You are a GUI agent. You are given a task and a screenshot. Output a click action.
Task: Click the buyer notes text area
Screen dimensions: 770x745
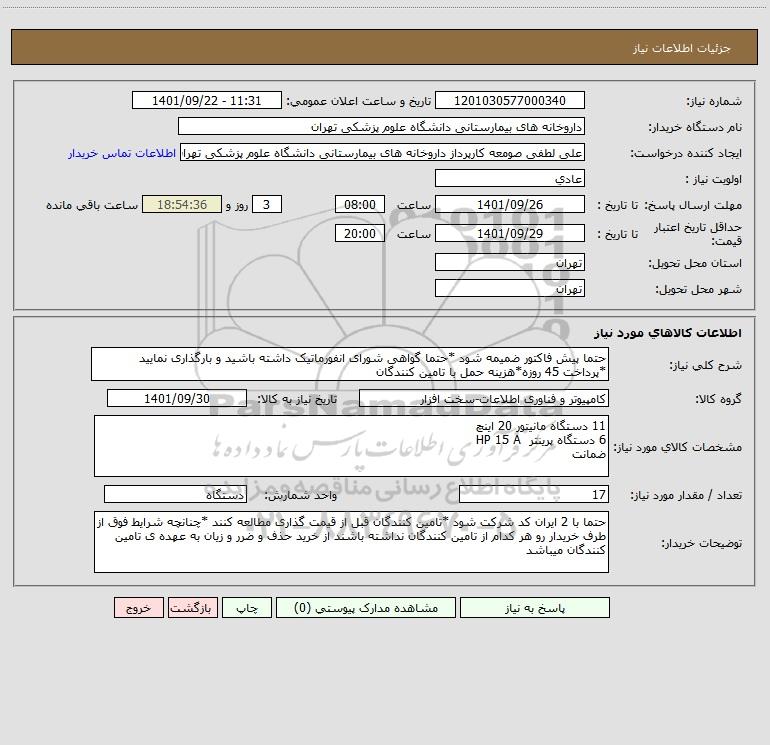[x=351, y=542]
